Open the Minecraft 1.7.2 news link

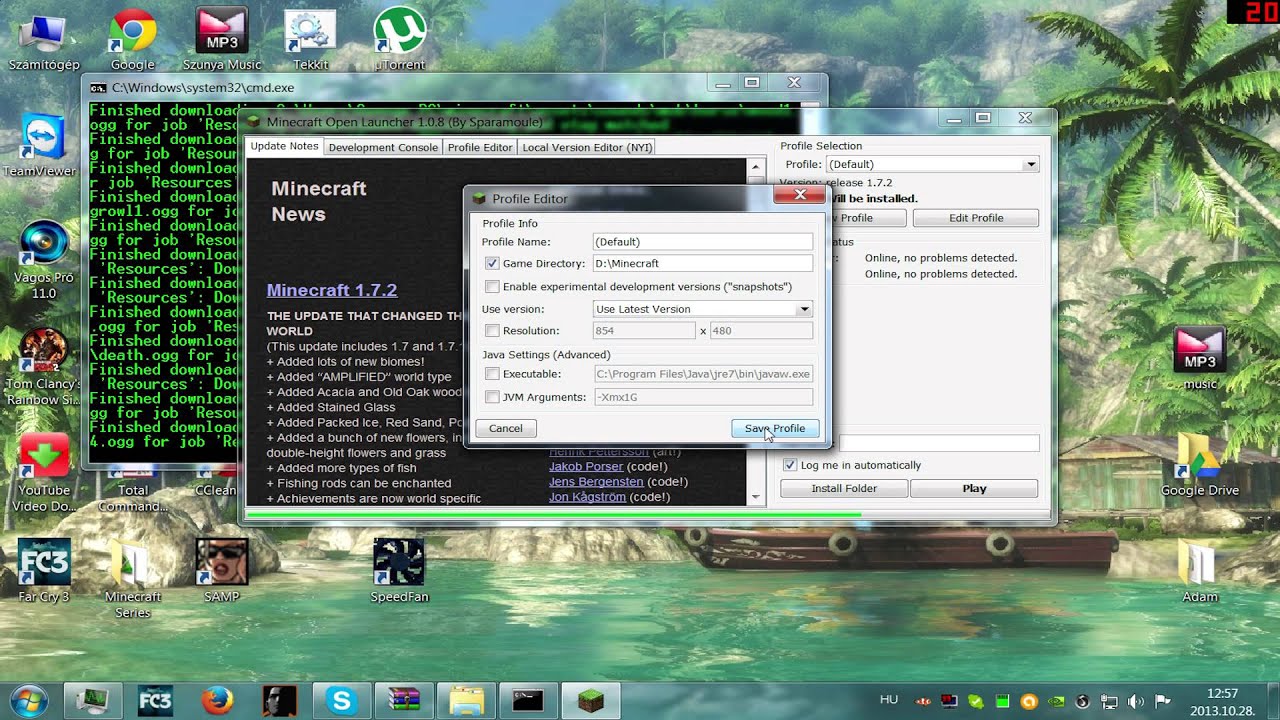[332, 290]
